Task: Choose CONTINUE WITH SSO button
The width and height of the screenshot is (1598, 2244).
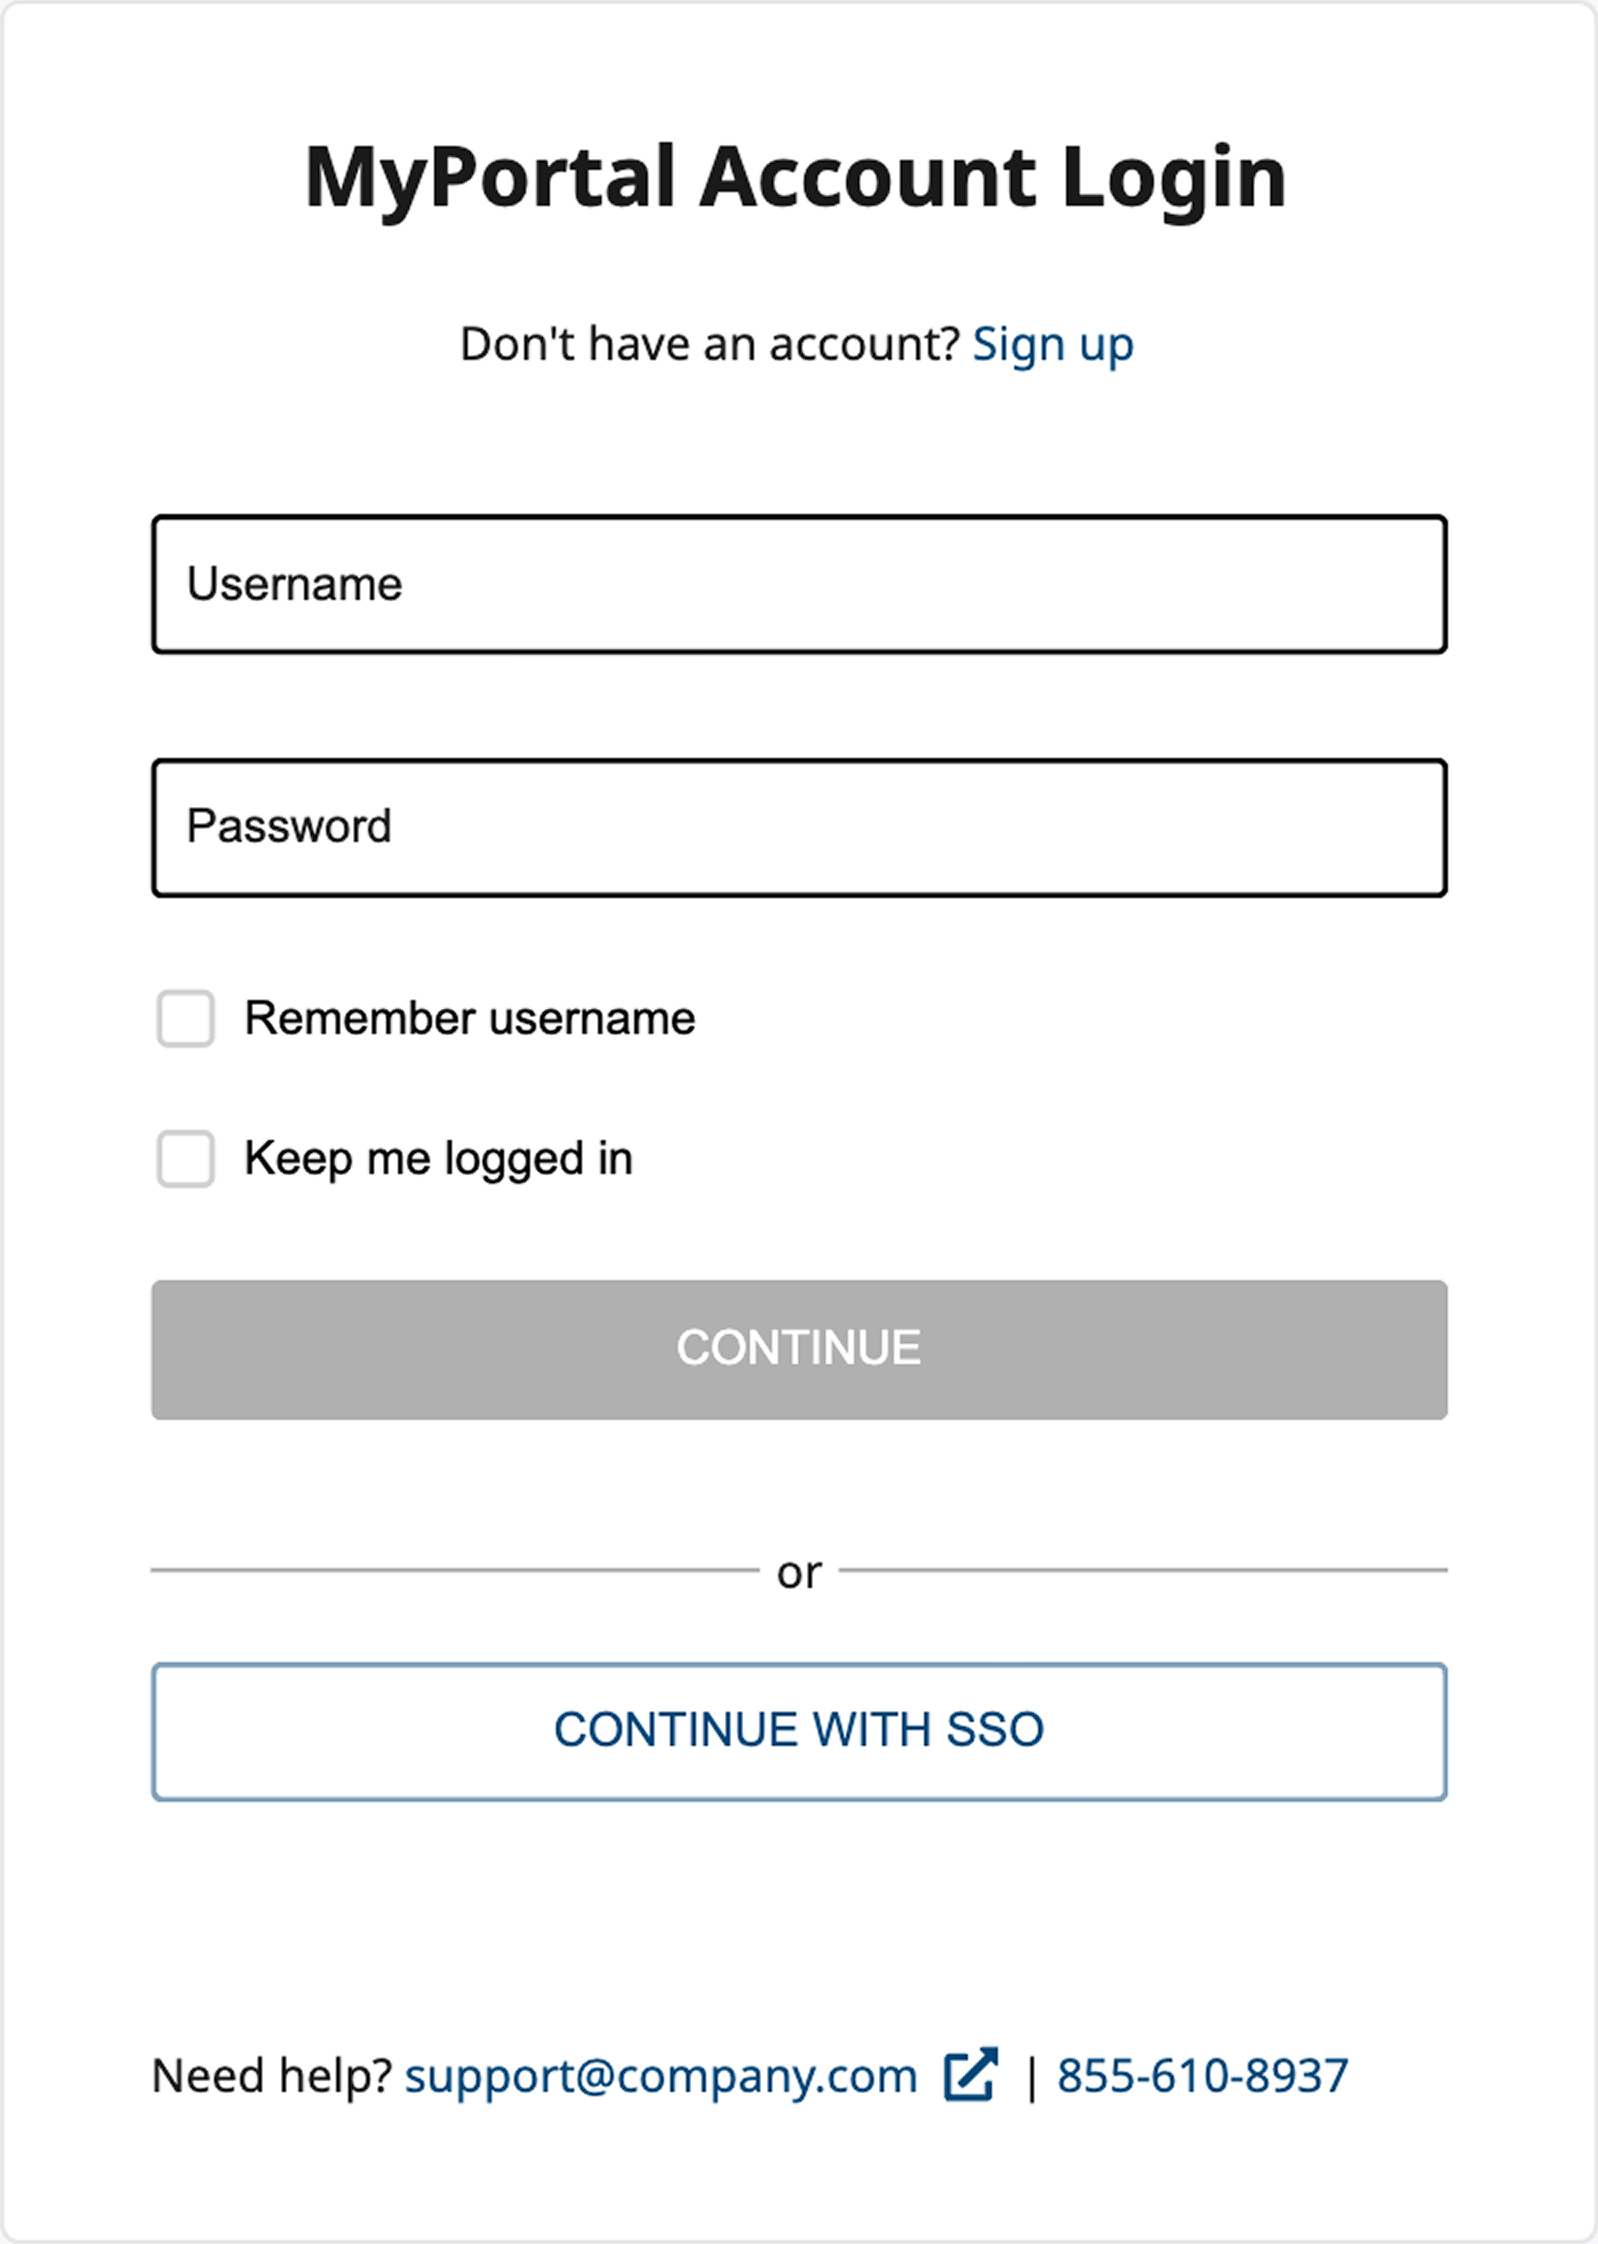Action: click(799, 1731)
